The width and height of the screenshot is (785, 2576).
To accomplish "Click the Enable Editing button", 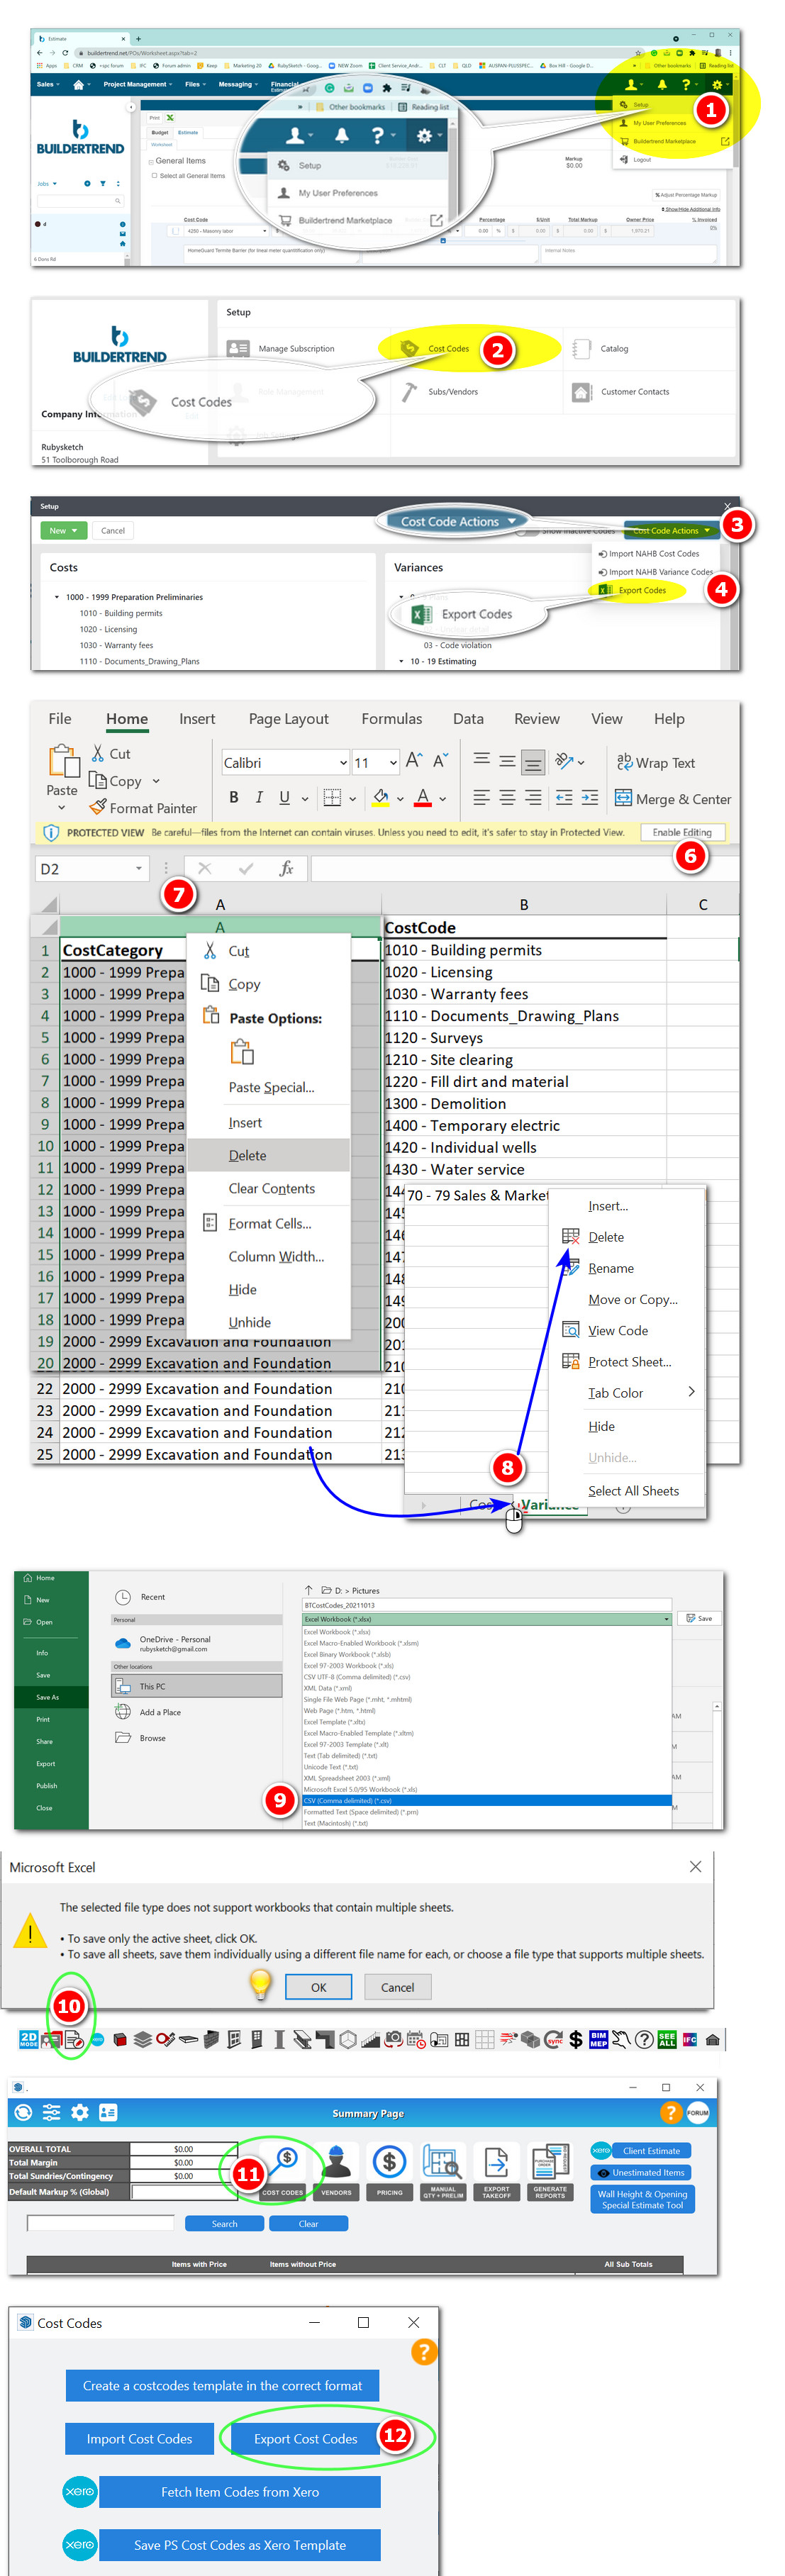I will coord(682,831).
